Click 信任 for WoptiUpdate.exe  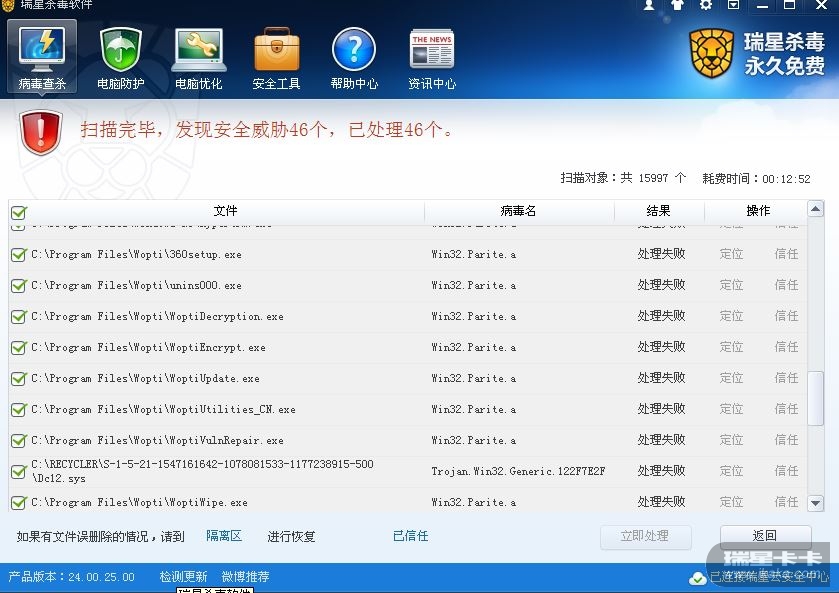click(x=786, y=378)
